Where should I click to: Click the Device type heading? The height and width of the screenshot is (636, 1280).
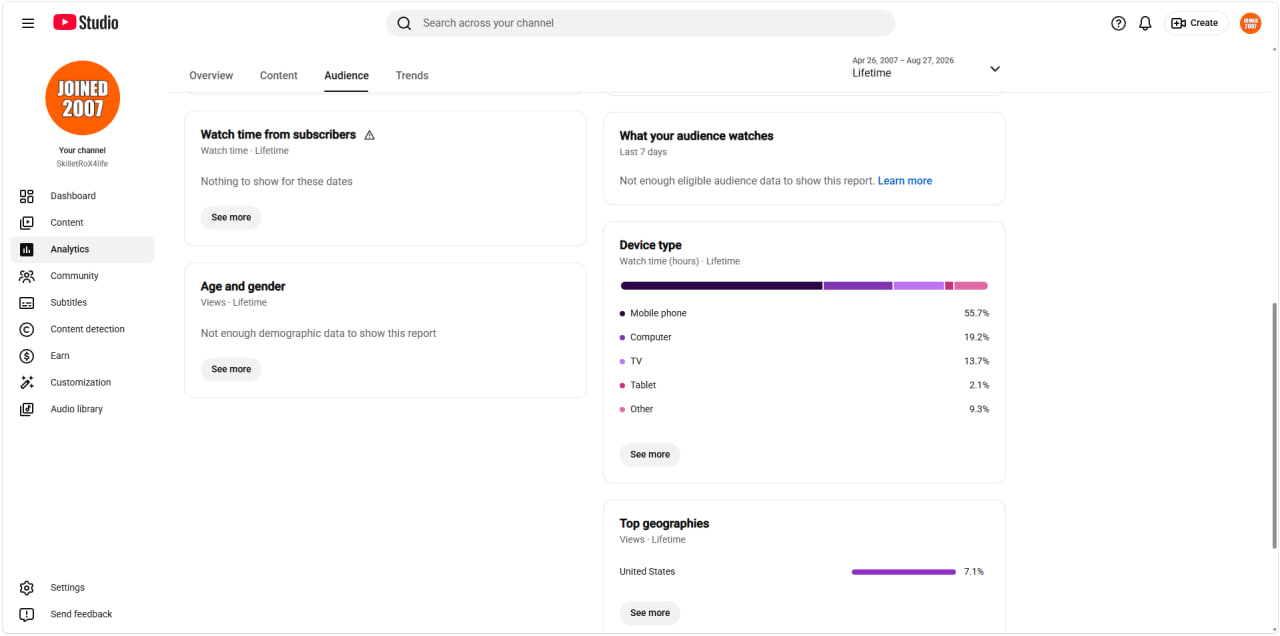pyautogui.click(x=650, y=245)
